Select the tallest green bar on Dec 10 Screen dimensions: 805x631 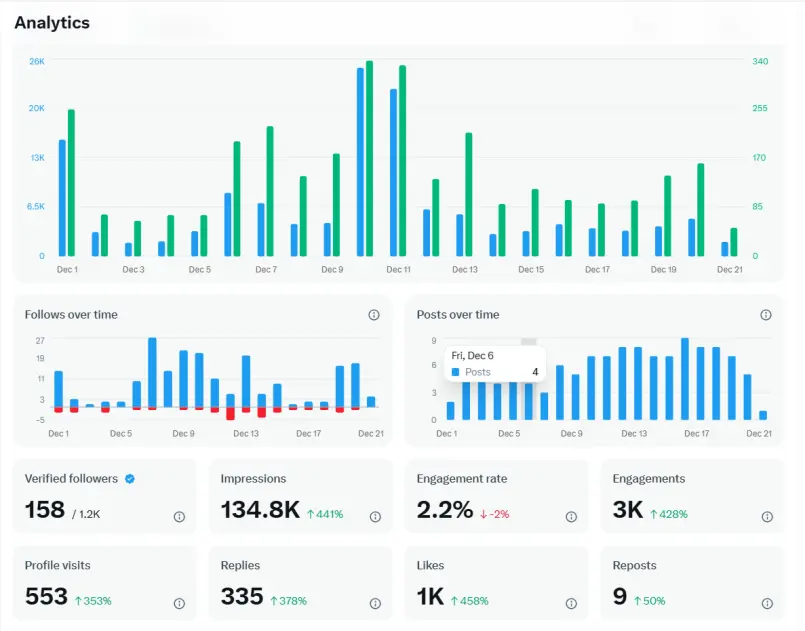pos(369,158)
